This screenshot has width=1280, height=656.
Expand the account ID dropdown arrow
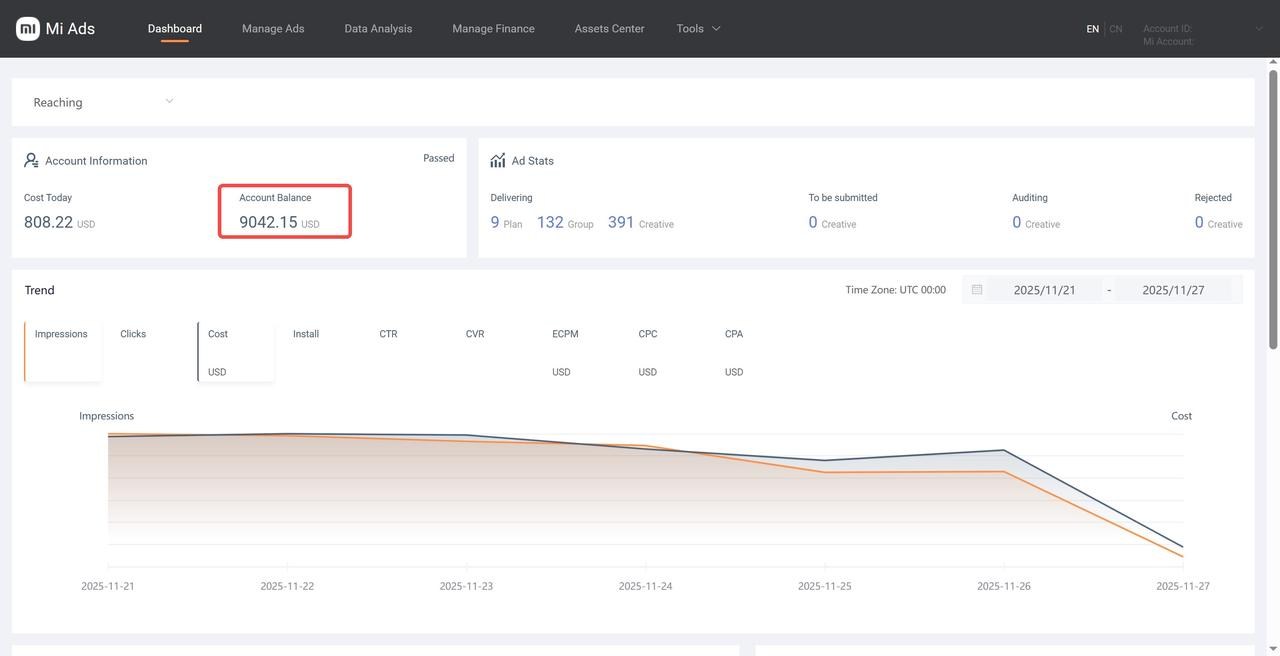point(1259,29)
